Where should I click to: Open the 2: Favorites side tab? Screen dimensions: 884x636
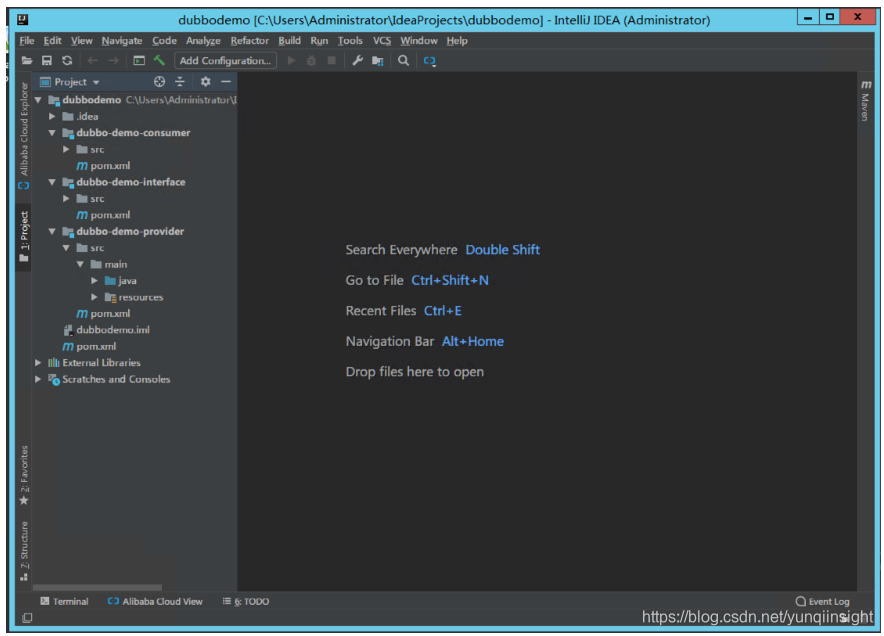[x=24, y=475]
